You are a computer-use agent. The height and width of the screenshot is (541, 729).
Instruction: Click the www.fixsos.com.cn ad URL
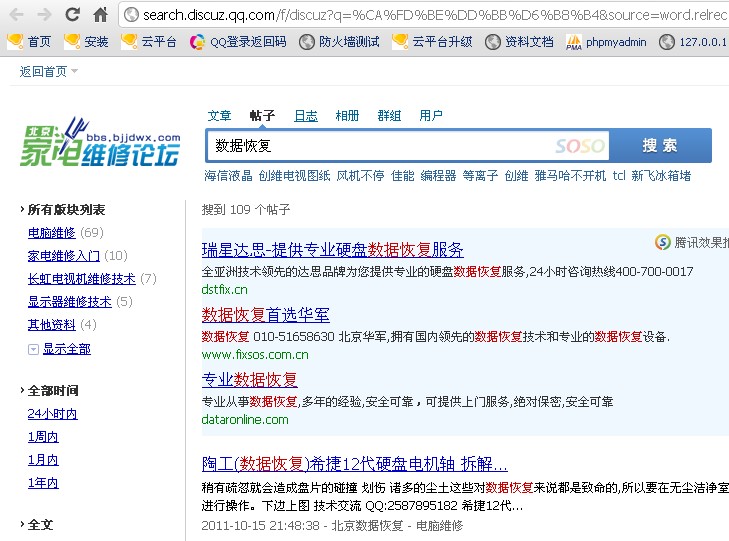click(255, 355)
